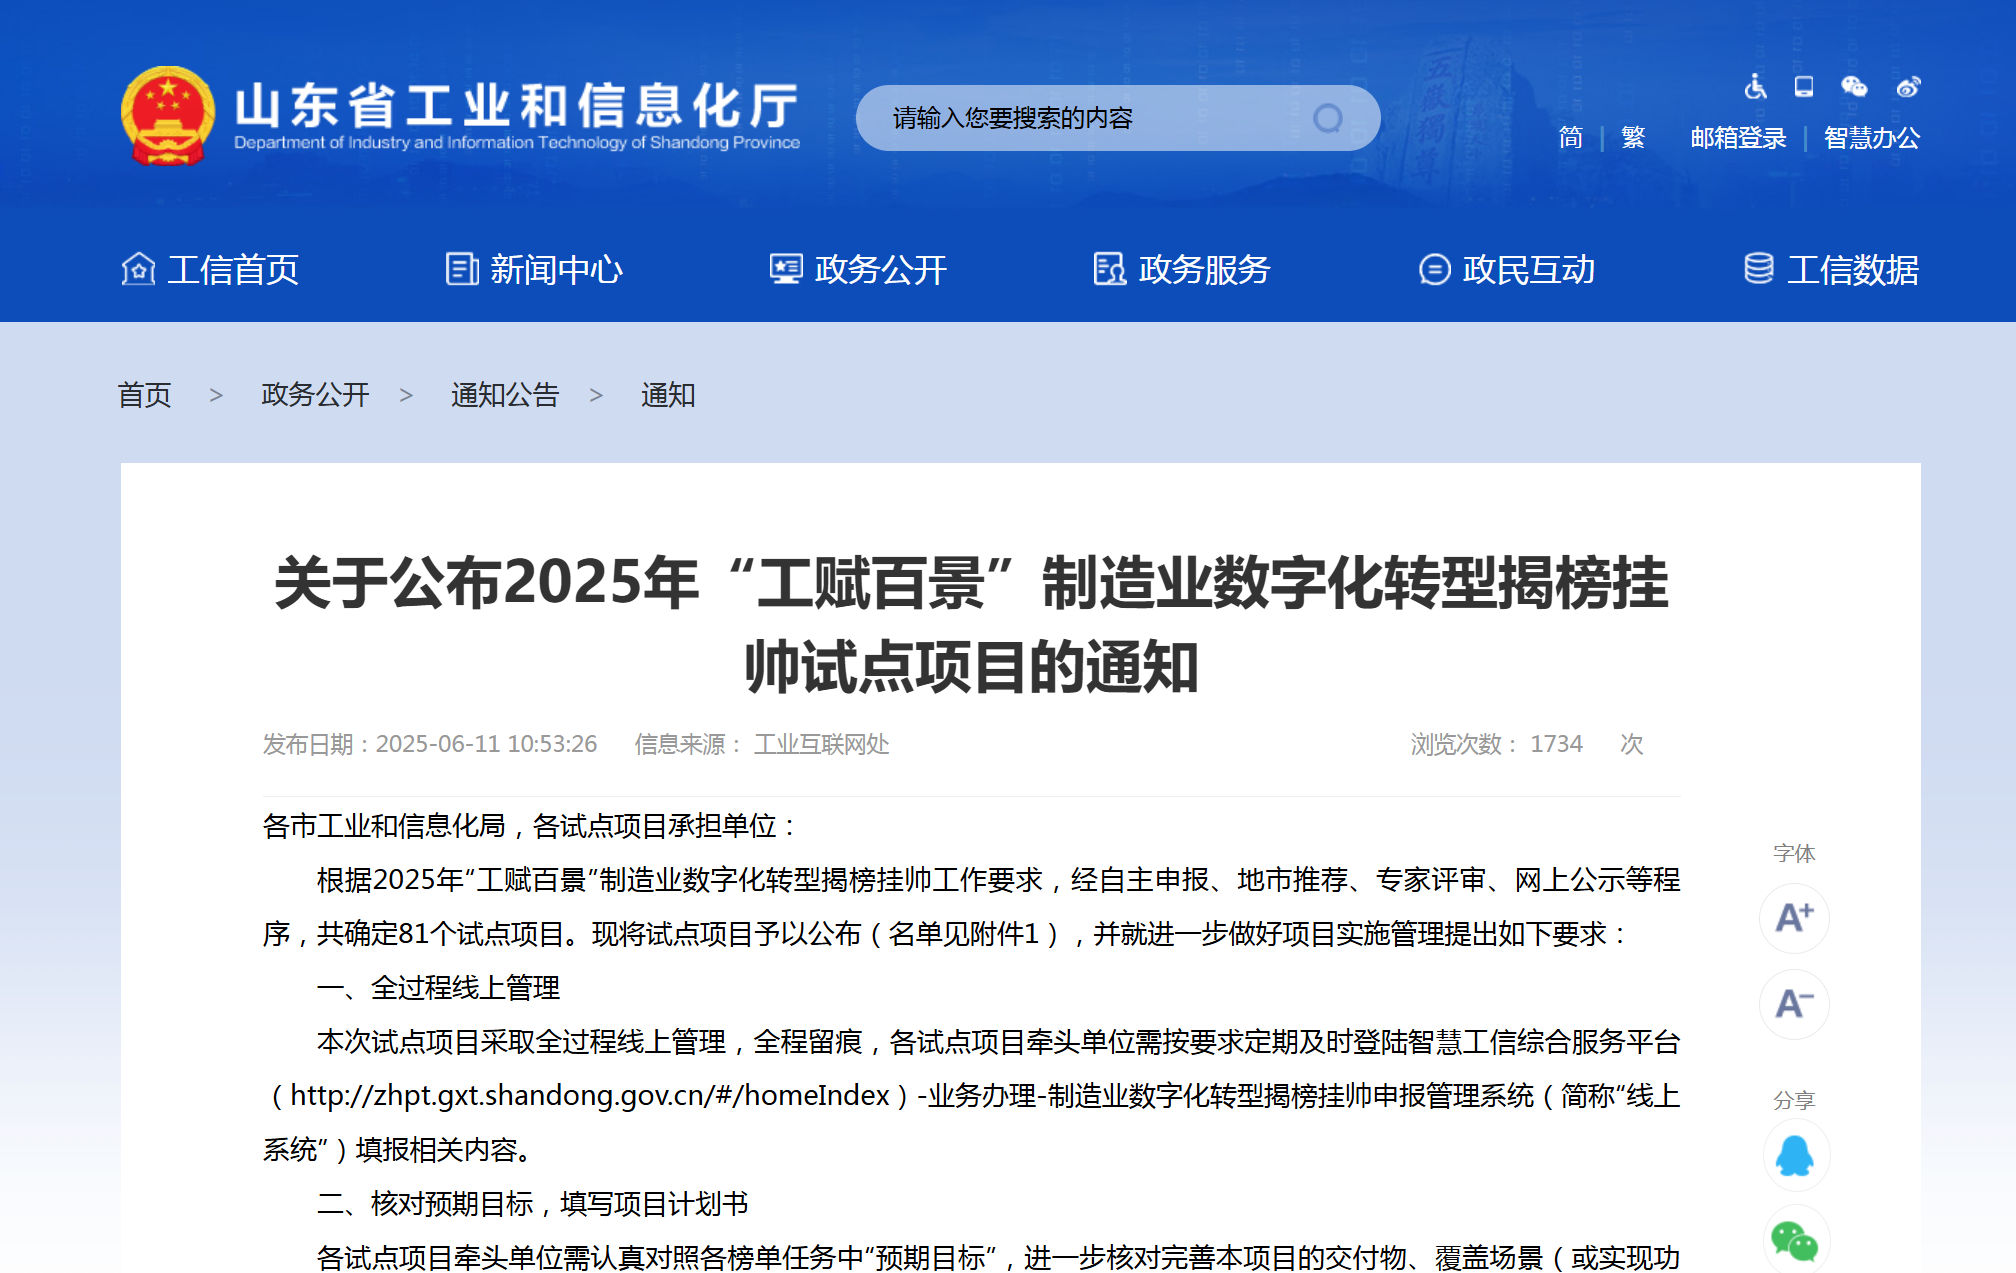
Task: Switch to traditional Chinese 繁
Action: [x=1633, y=137]
